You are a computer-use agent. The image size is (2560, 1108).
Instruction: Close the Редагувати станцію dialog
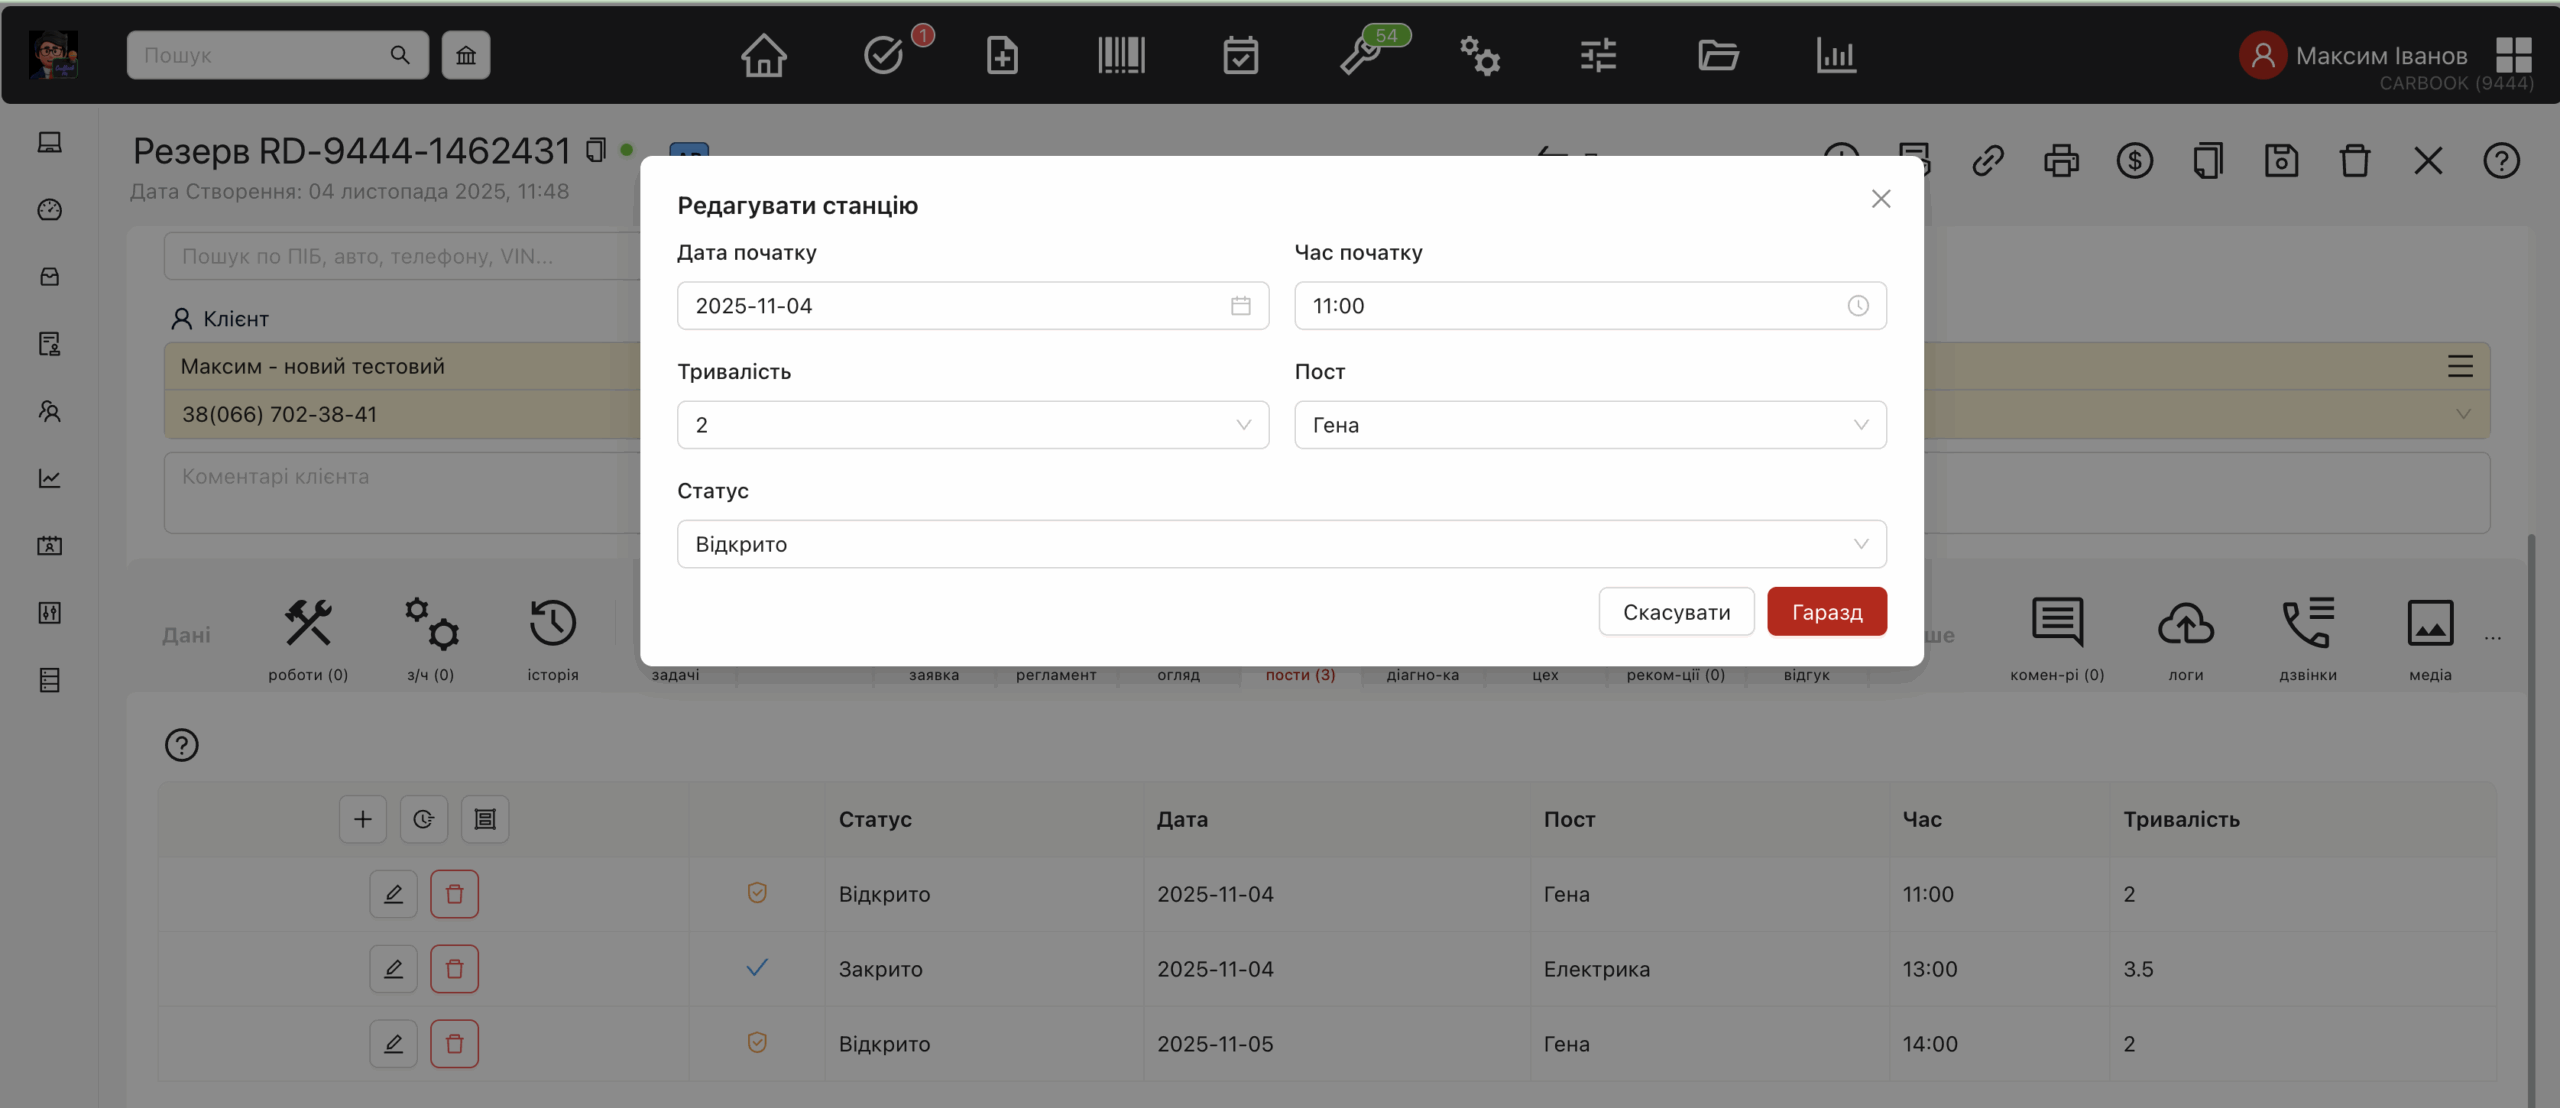tap(1880, 199)
